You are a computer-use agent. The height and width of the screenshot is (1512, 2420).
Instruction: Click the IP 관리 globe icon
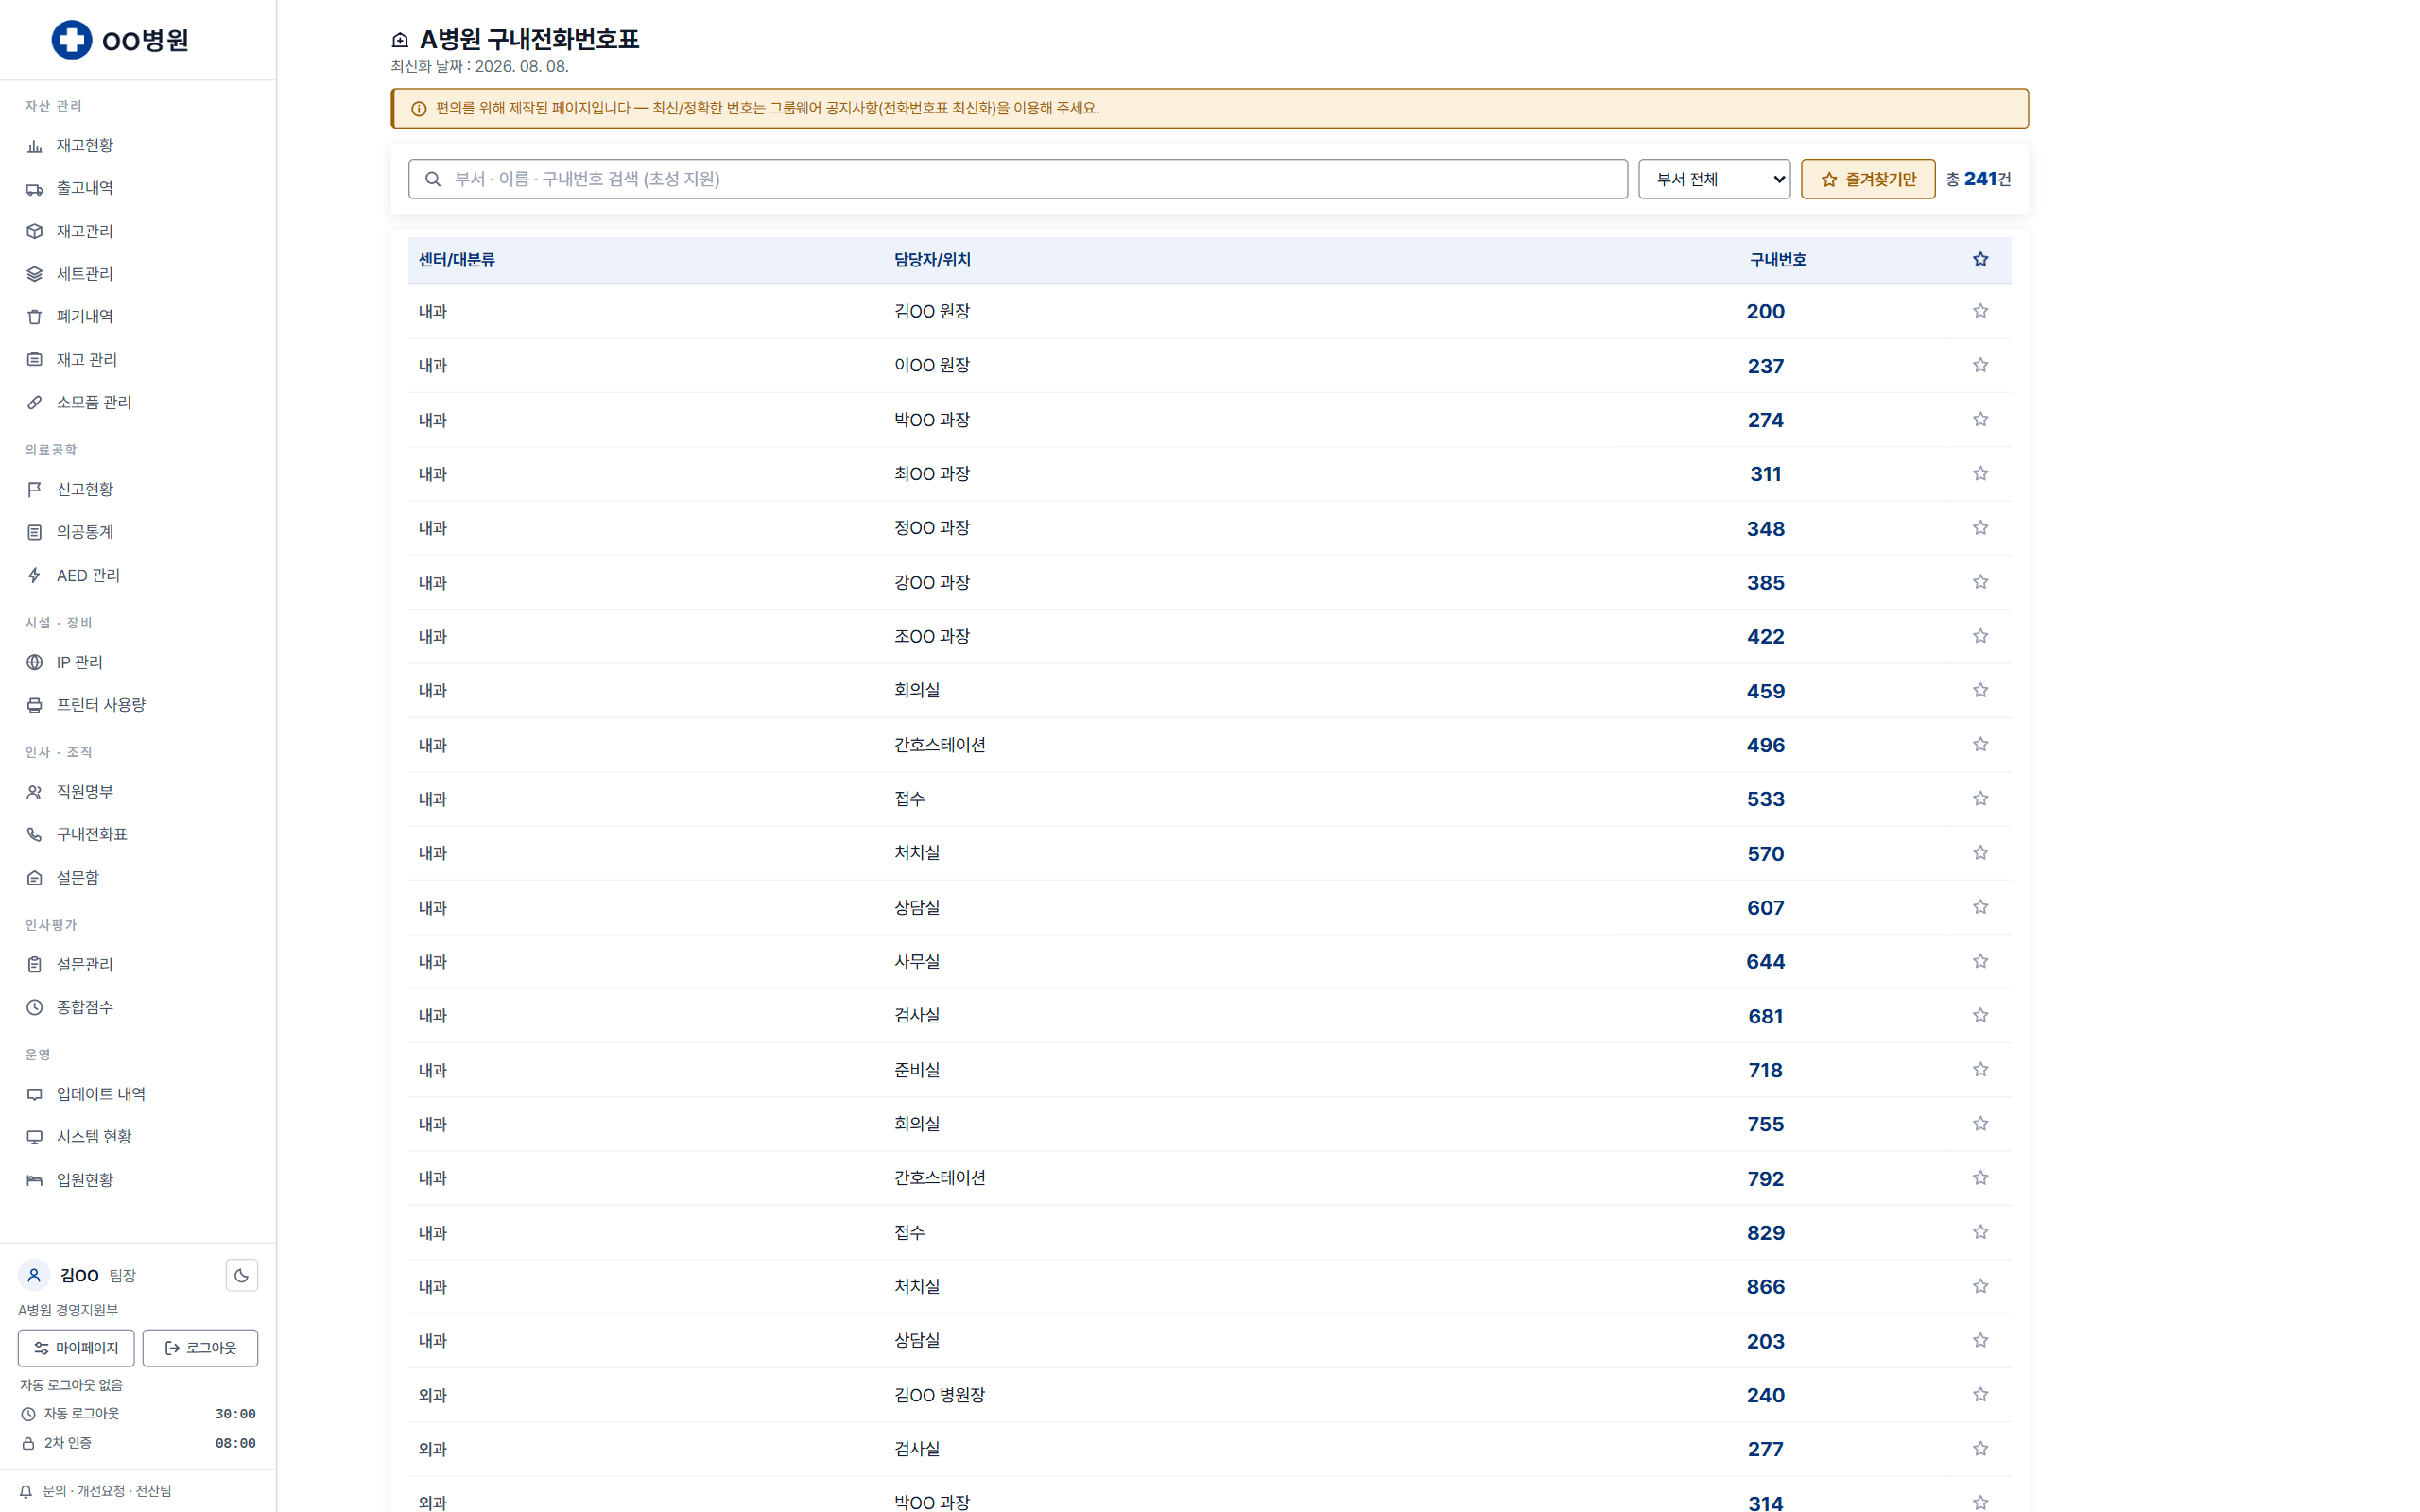tap(34, 662)
